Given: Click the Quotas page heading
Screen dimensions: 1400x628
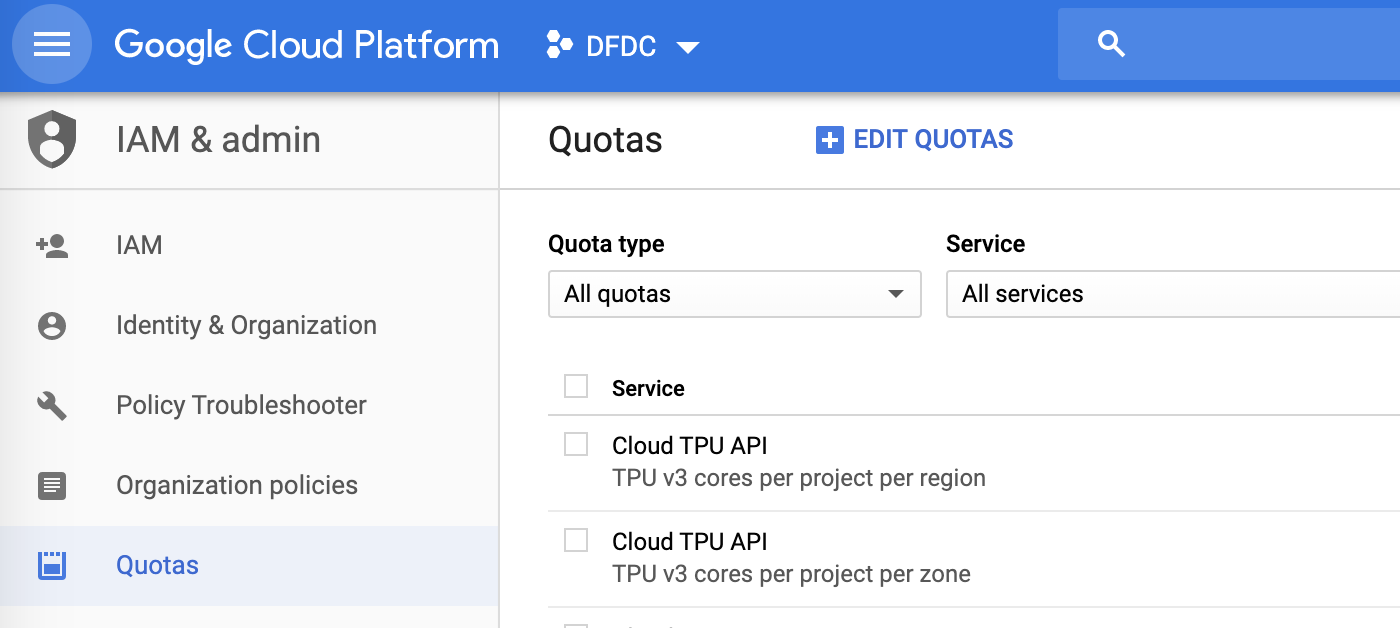Looking at the screenshot, I should 605,140.
